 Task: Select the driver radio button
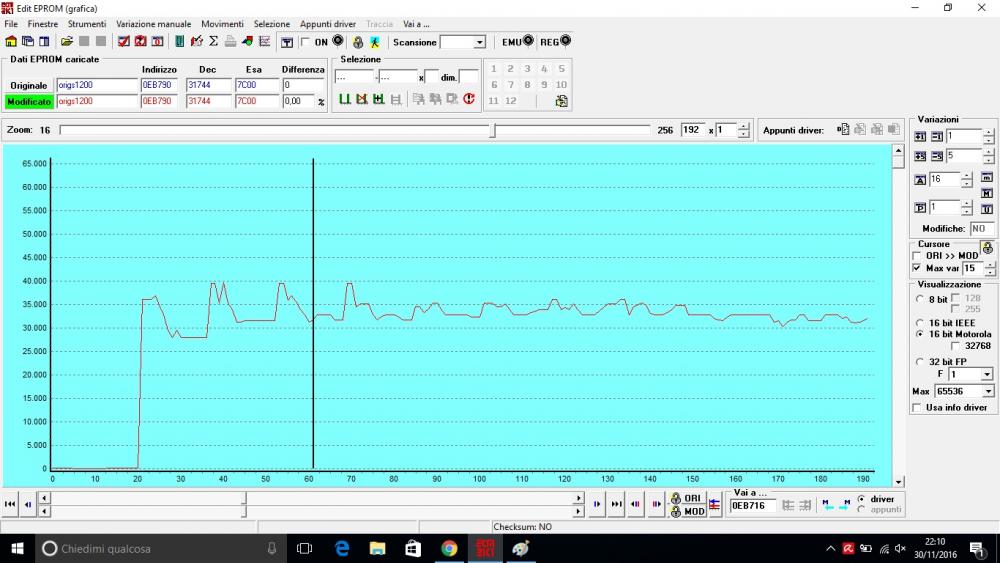[862, 499]
